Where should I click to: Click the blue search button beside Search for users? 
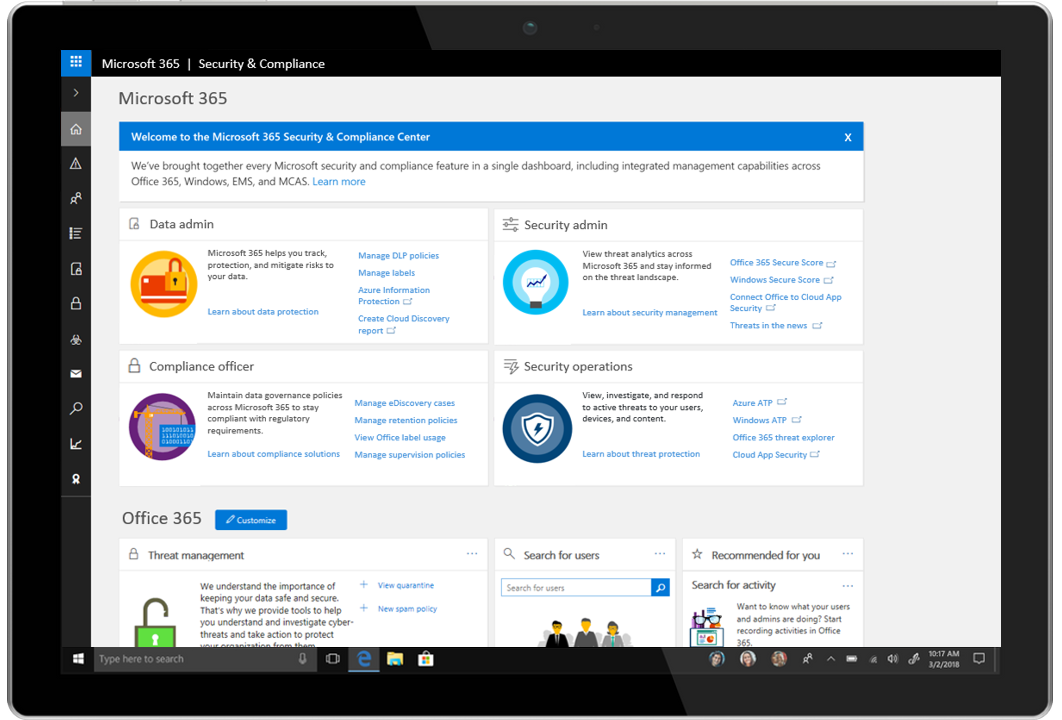(660, 587)
